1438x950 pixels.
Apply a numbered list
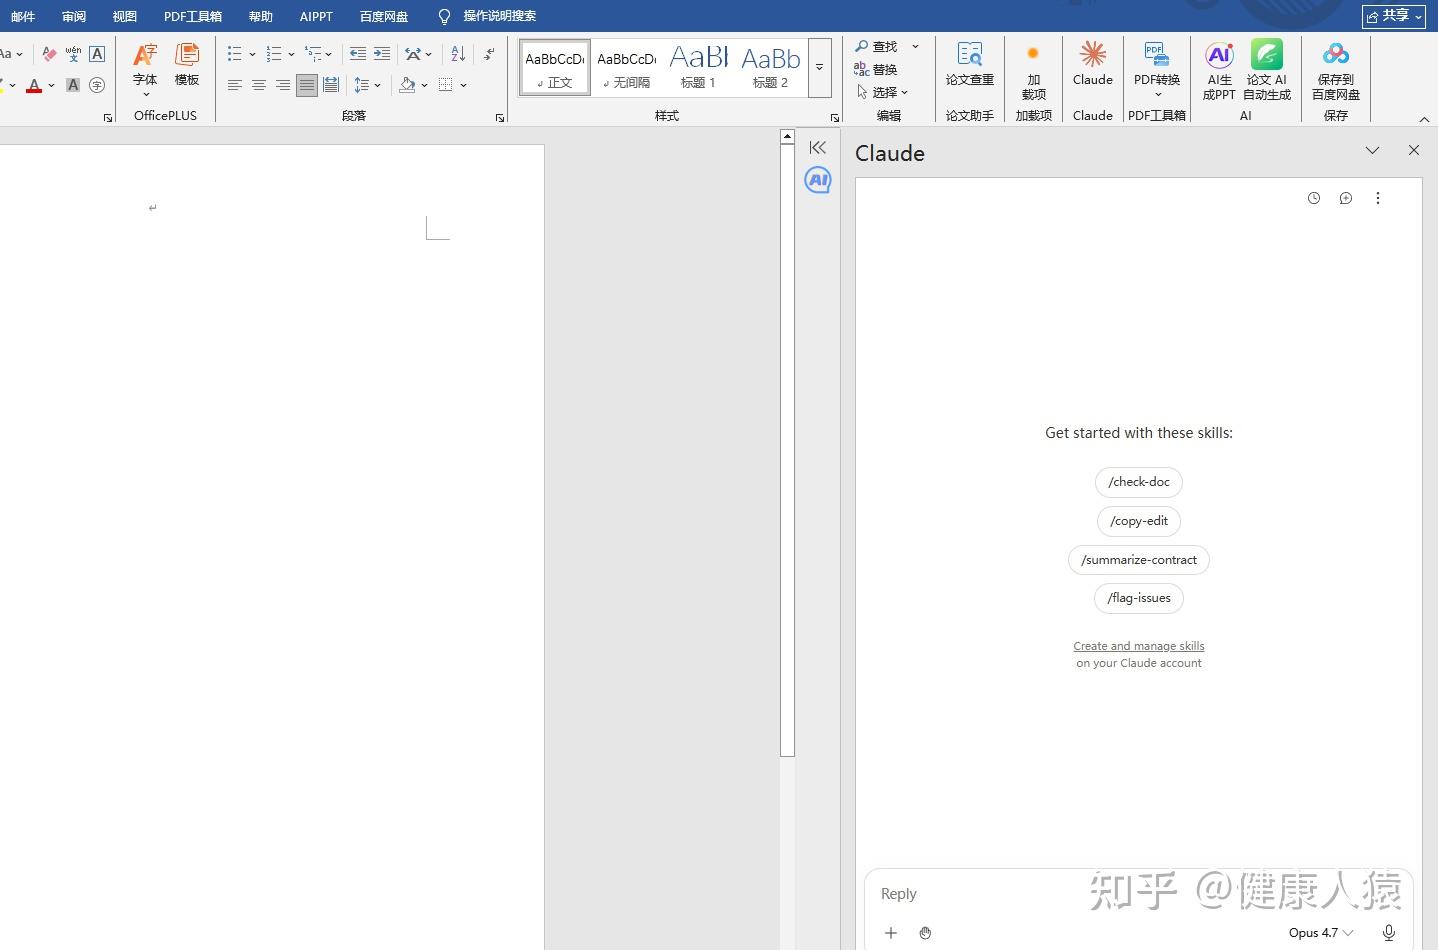273,54
